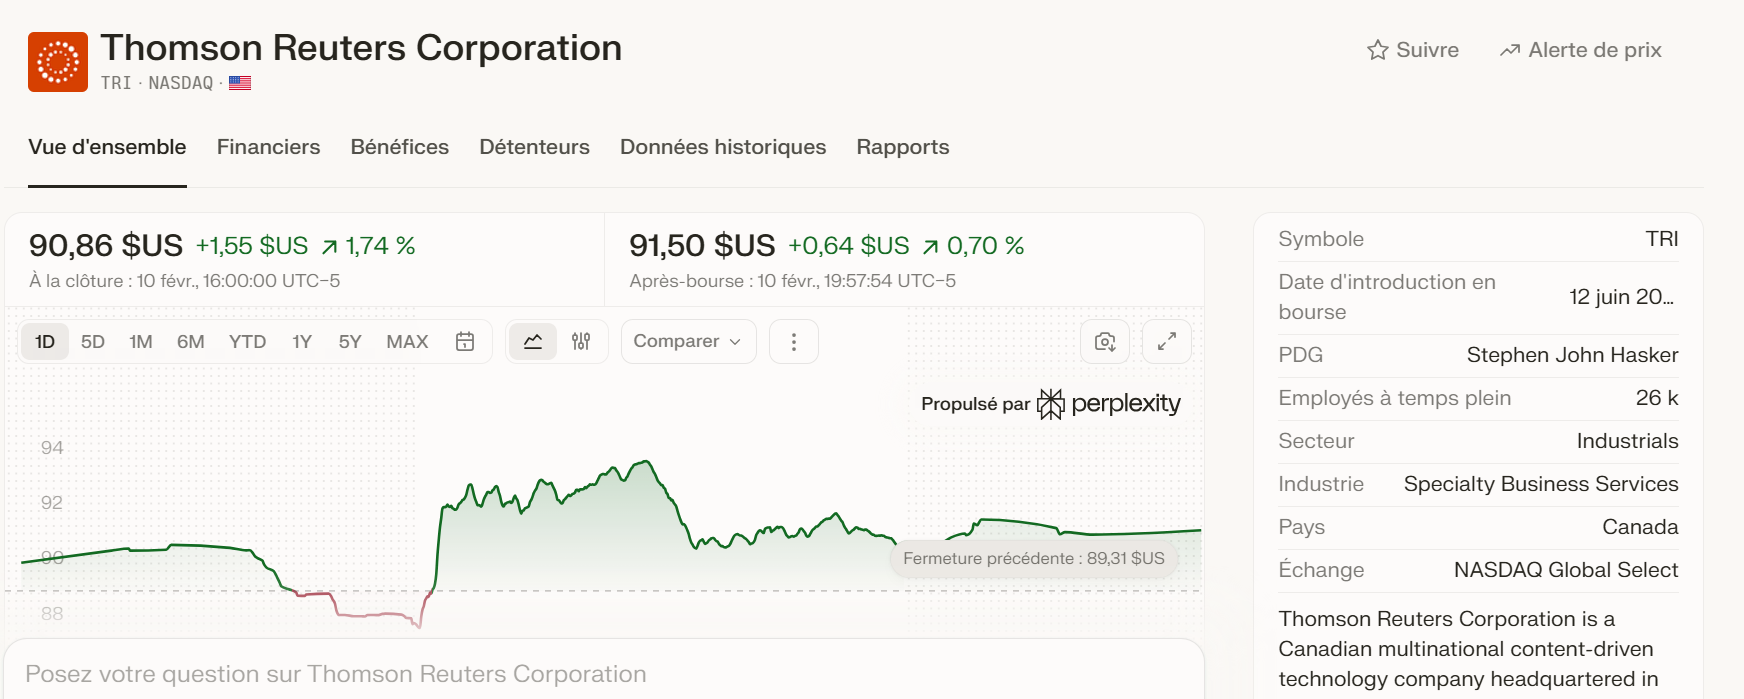Click the Symbole value TRI
The width and height of the screenshot is (1744, 699).
pyautogui.click(x=1662, y=239)
